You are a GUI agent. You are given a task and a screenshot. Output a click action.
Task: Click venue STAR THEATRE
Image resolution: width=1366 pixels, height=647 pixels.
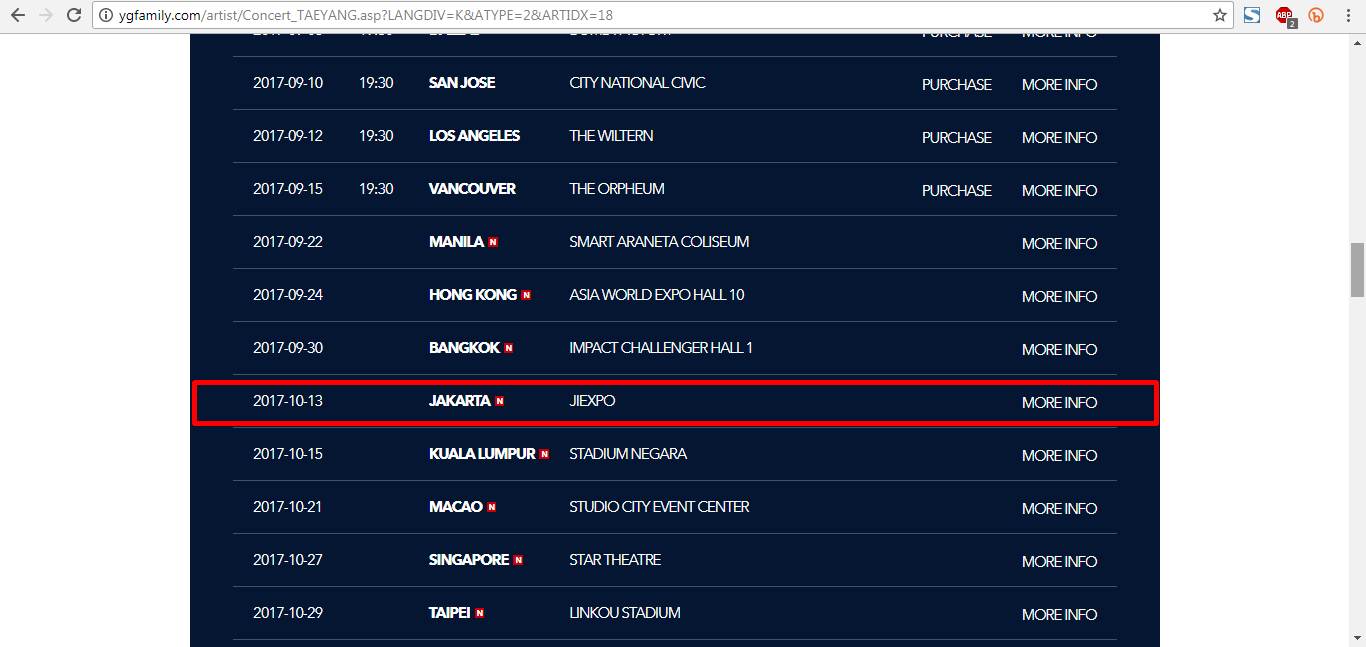click(x=615, y=560)
